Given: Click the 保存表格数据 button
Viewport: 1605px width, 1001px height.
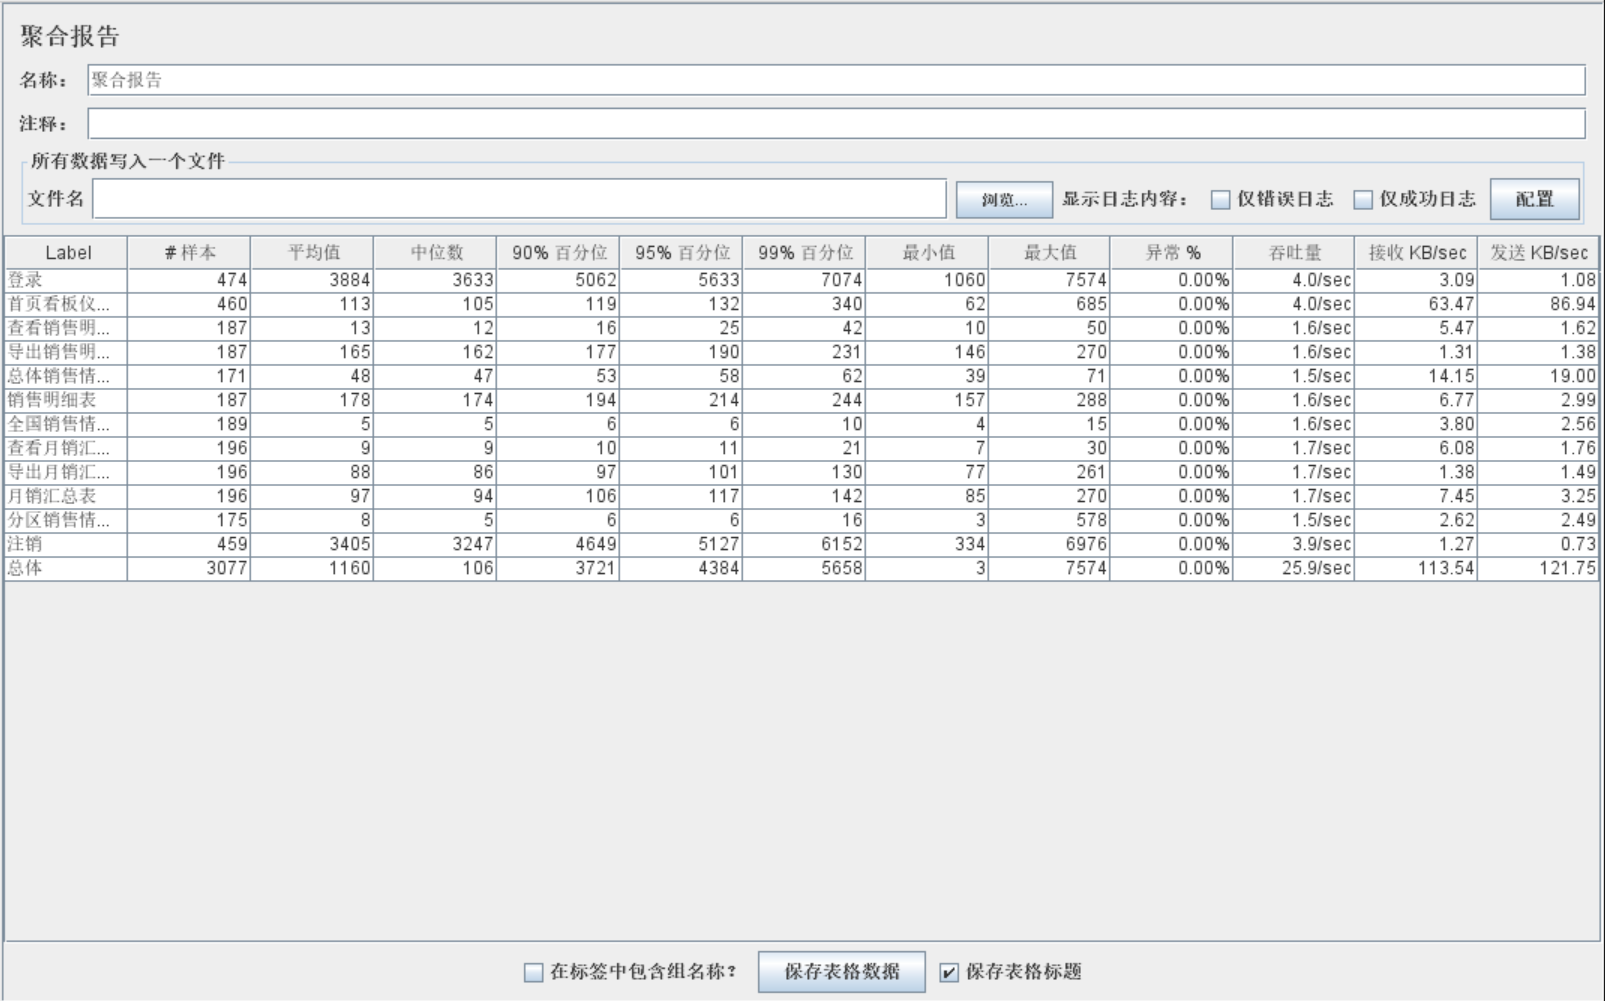Looking at the screenshot, I should click(841, 972).
